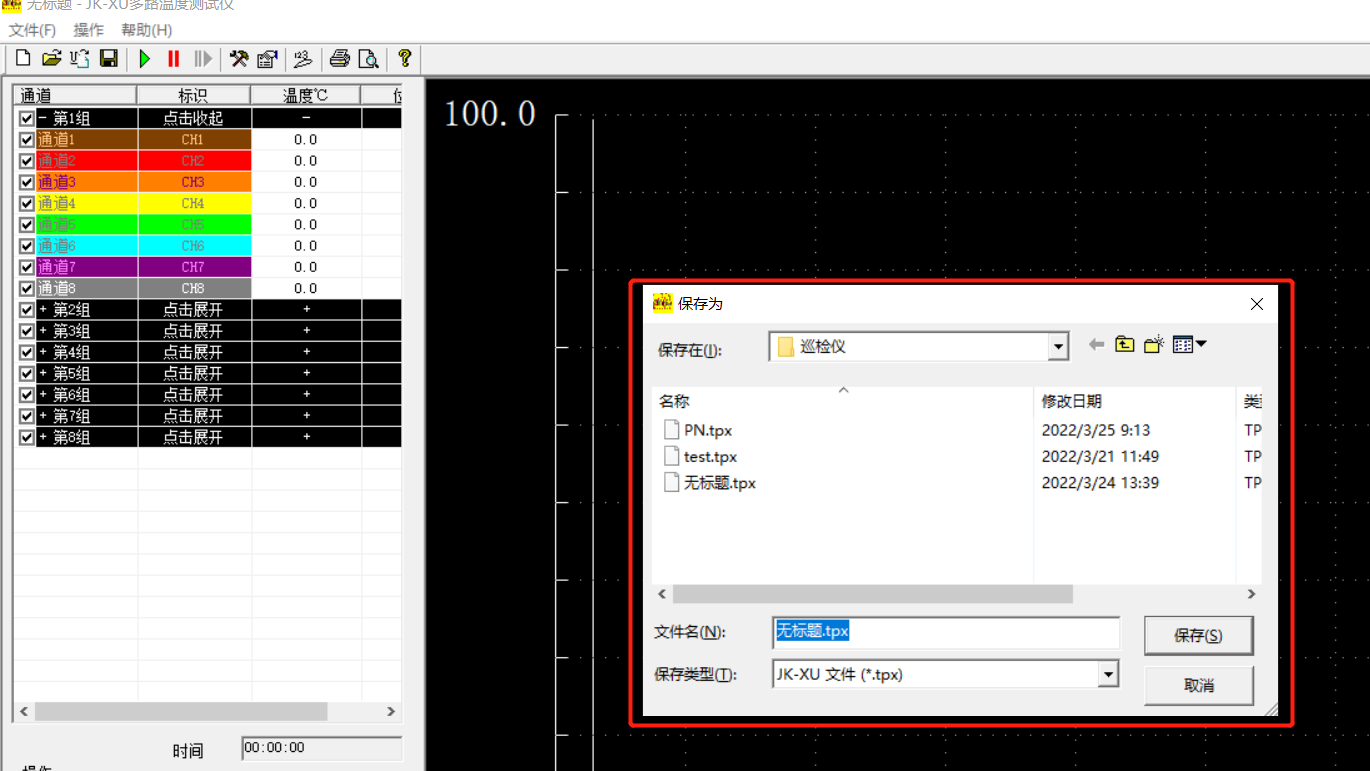Screen dimensions: 1370x771
Task: Click the U-disk import toolbar icon
Action: [x=80, y=59]
